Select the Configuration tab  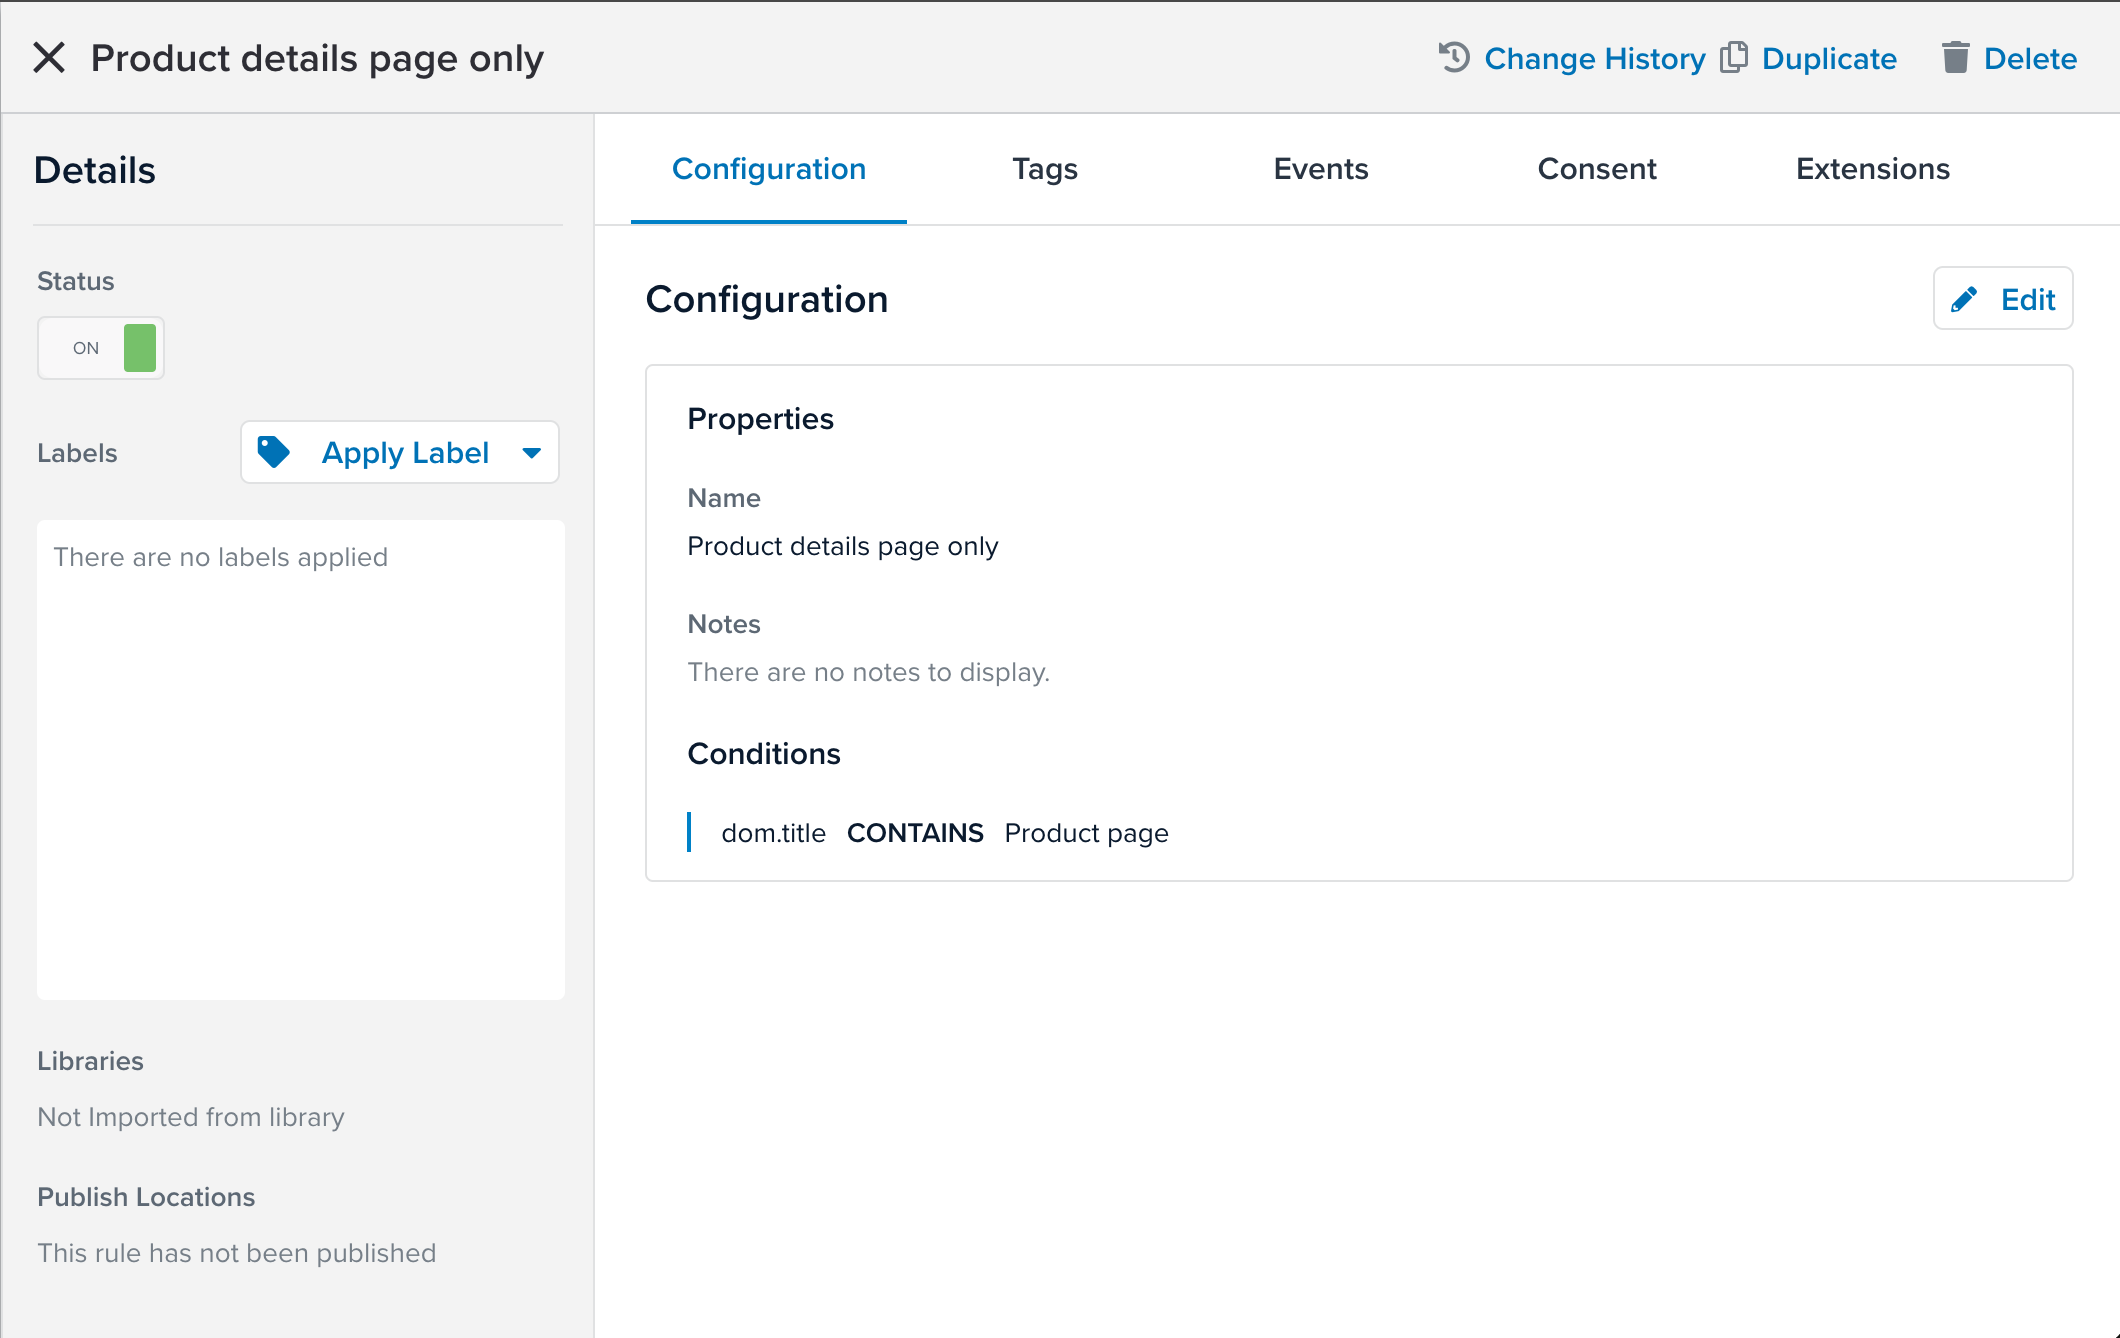tap(768, 169)
